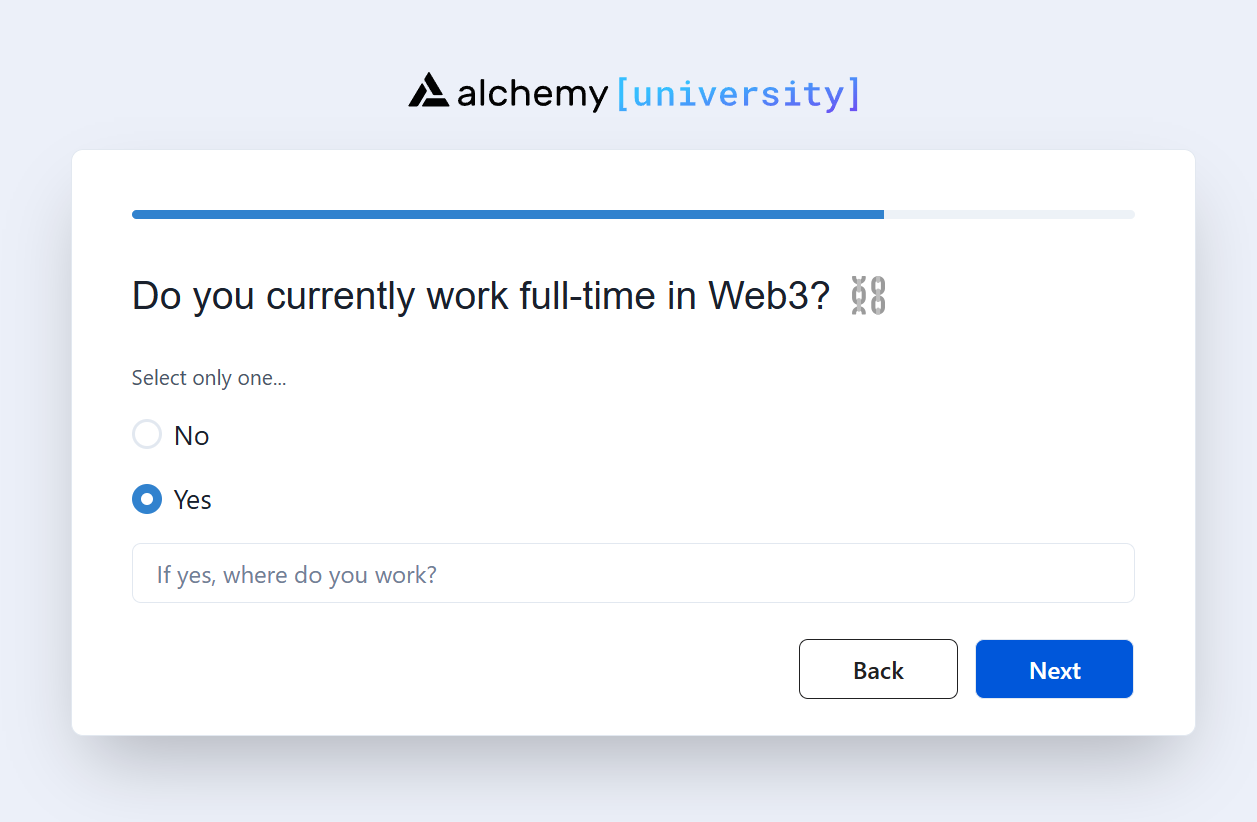
Task: Click the bottom portion of the DNA icon
Action: pyautogui.click(x=869, y=306)
